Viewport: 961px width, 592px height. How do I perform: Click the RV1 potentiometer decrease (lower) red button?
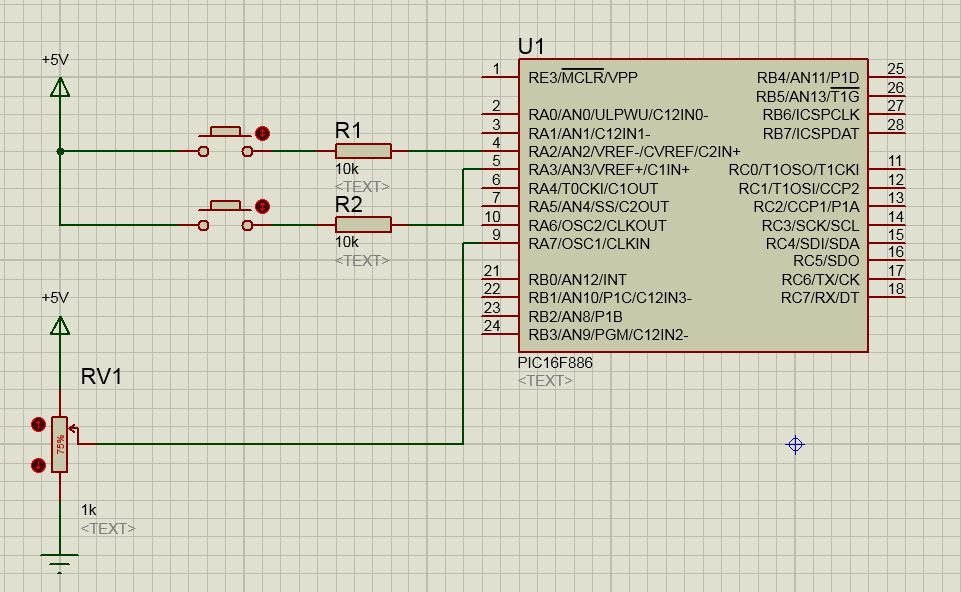[x=38, y=465]
